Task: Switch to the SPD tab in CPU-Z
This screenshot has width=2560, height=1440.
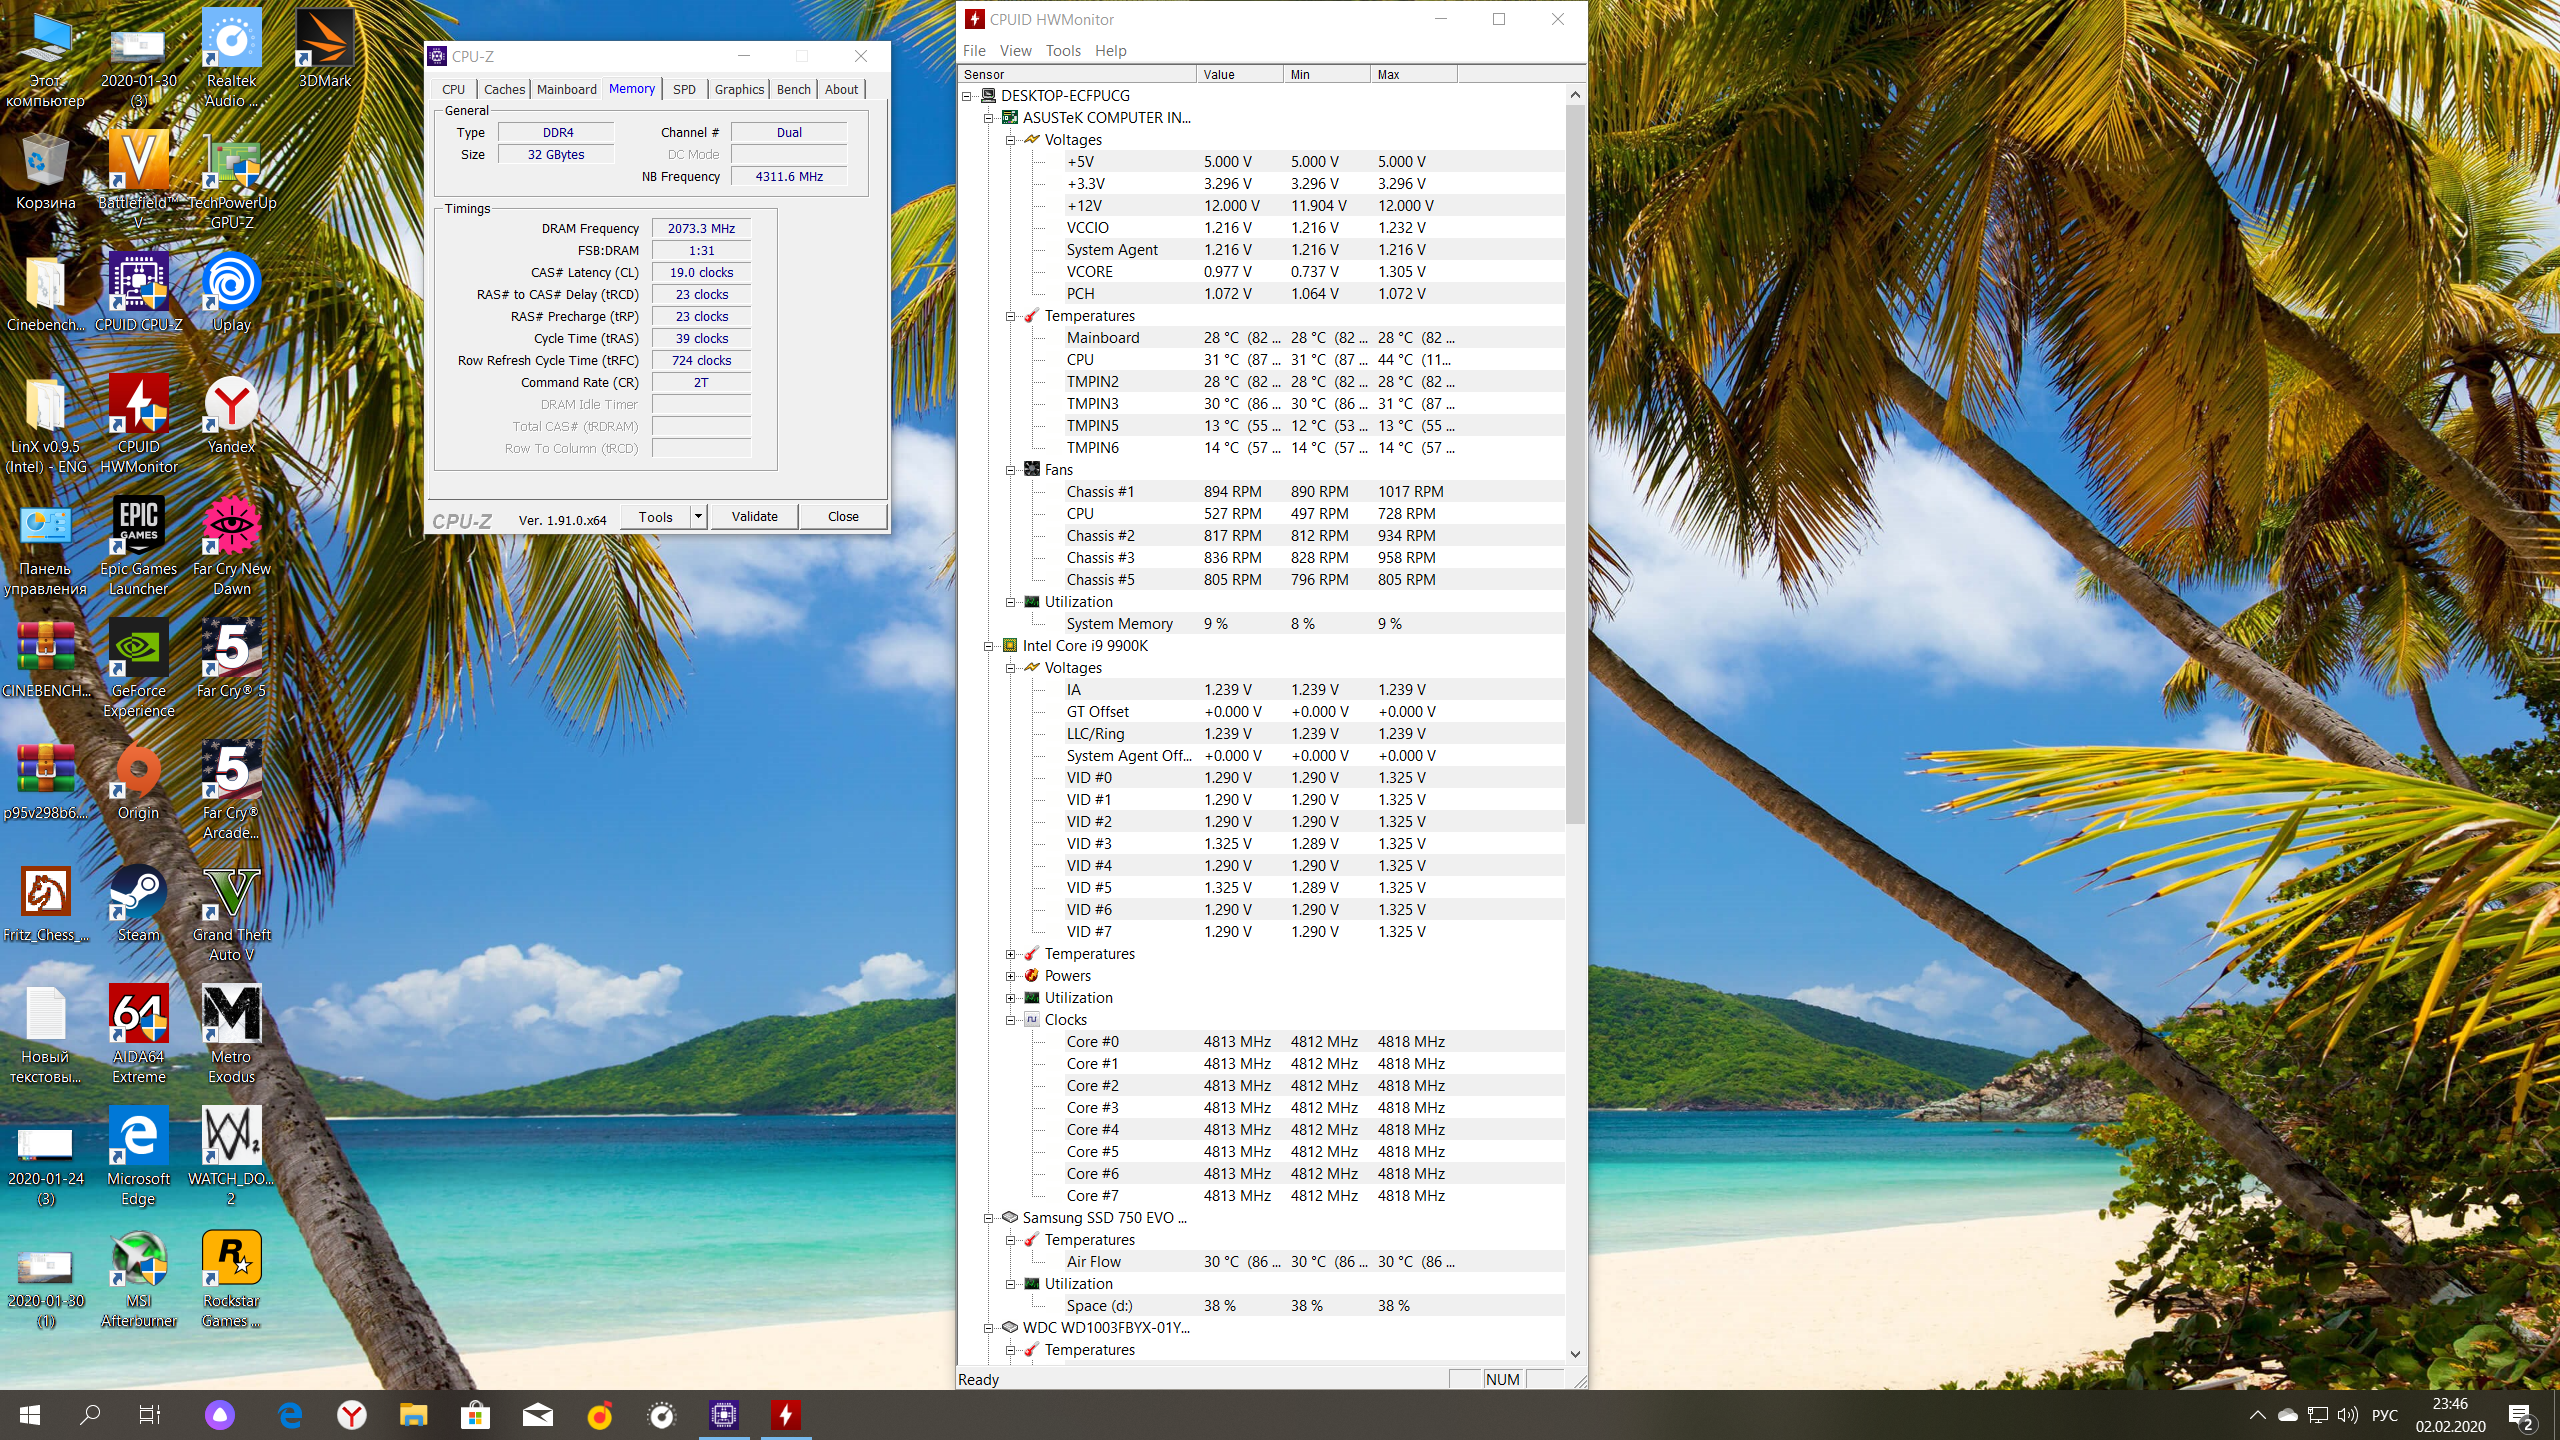Action: [x=684, y=89]
